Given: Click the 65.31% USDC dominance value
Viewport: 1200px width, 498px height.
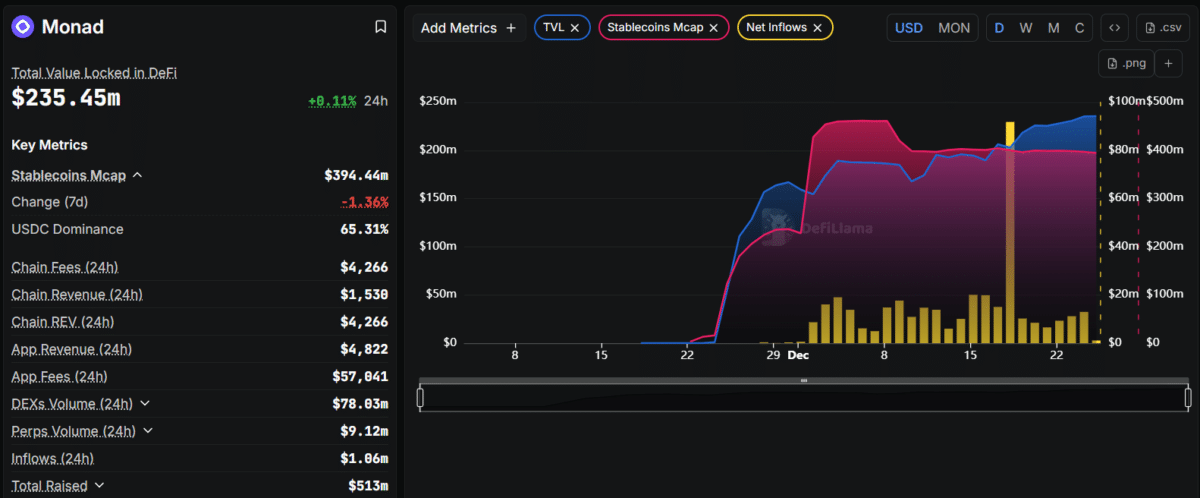Looking at the screenshot, I should pyautogui.click(x=365, y=229).
